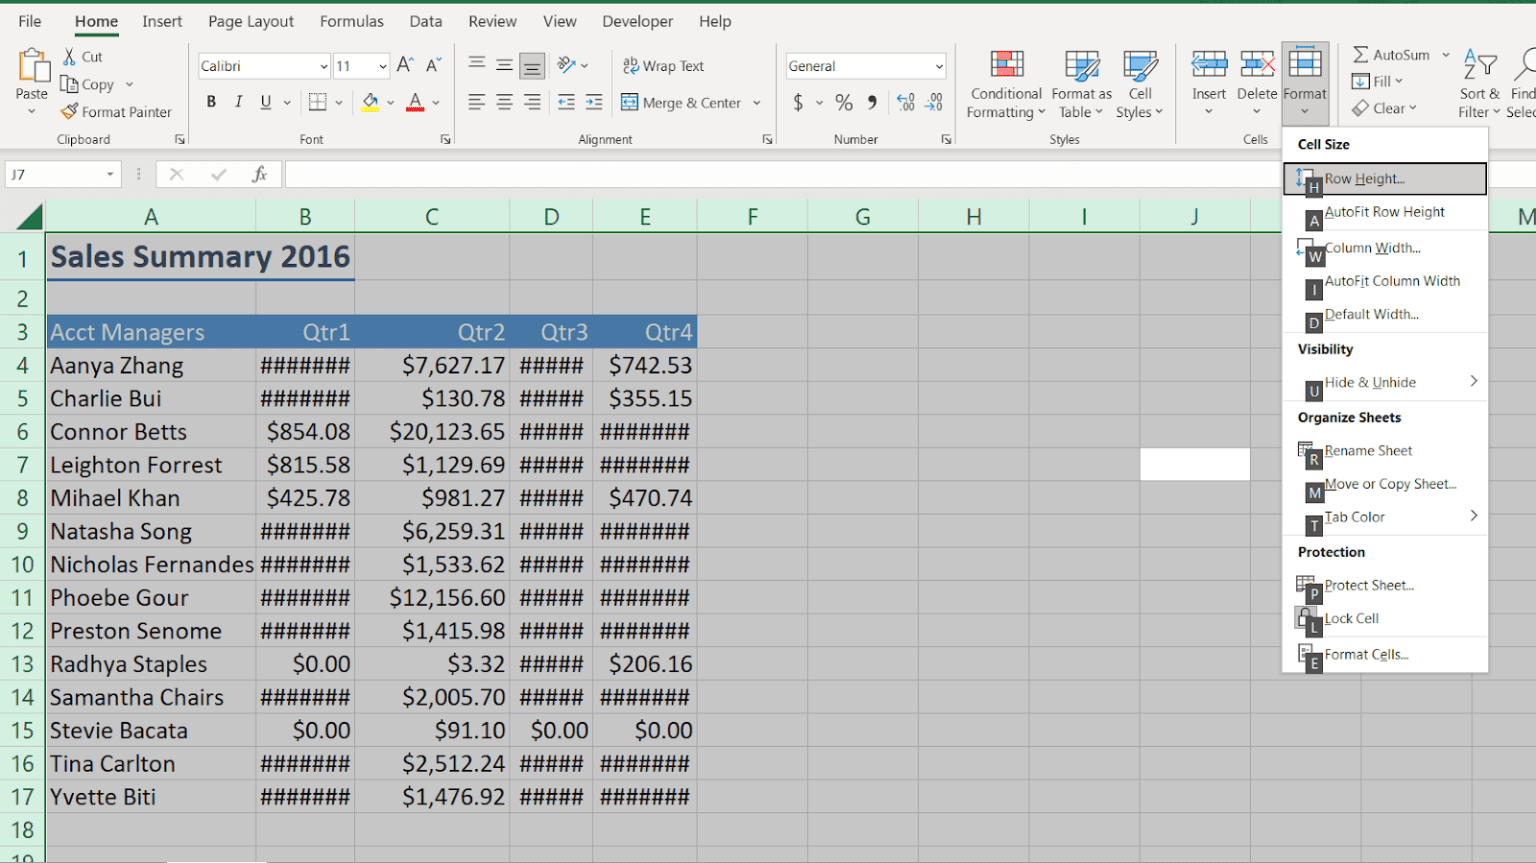Enable center alignment

[x=504, y=101]
